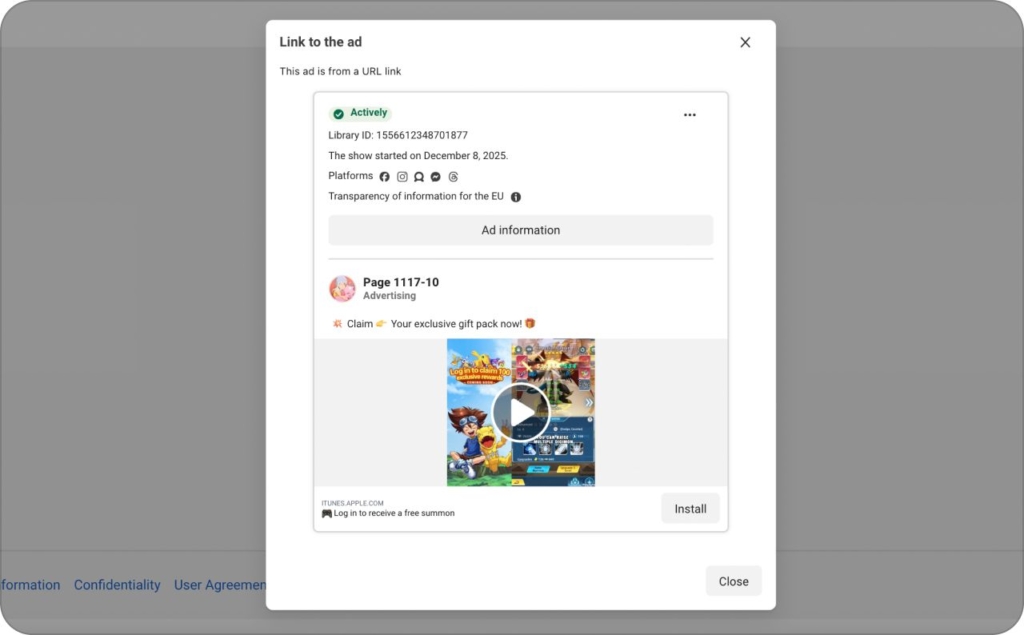Select the Instagram platform icon
The width and height of the screenshot is (1024, 635).
click(402, 176)
